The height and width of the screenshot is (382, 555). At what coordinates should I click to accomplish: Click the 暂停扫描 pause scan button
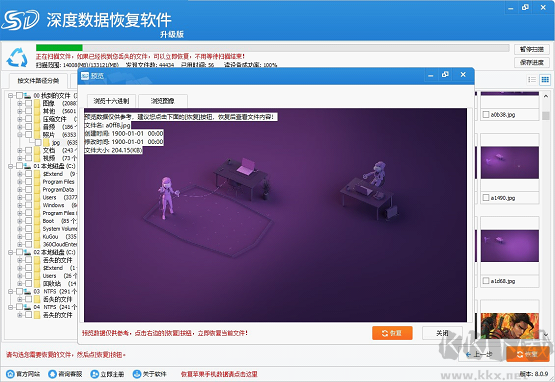[532, 49]
